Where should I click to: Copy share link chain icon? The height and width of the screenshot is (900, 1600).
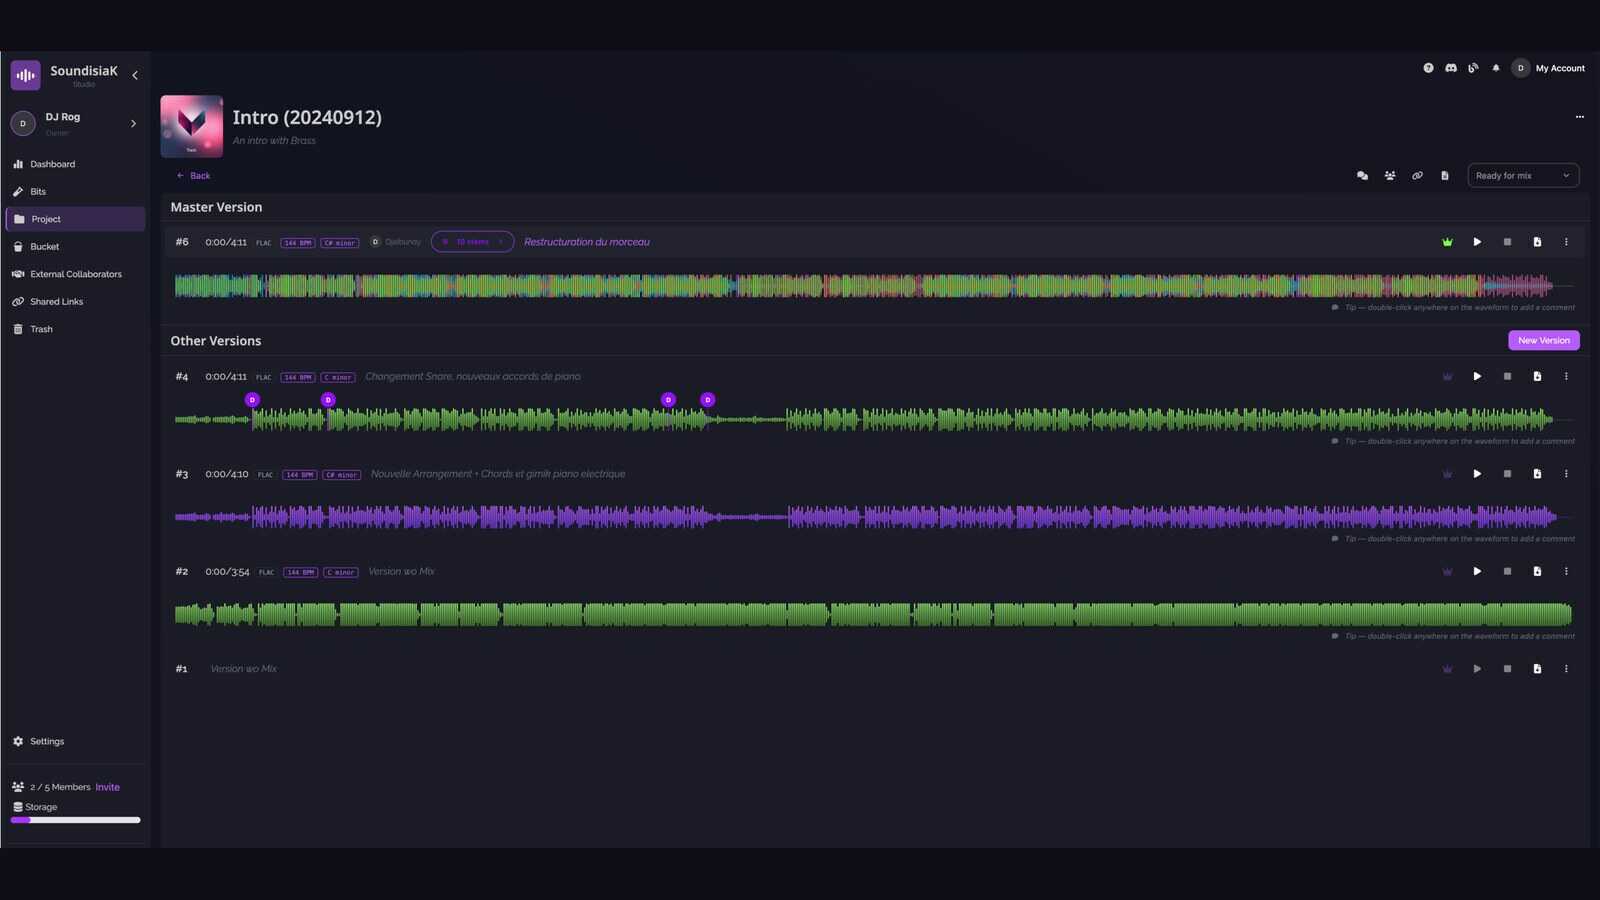point(1417,176)
